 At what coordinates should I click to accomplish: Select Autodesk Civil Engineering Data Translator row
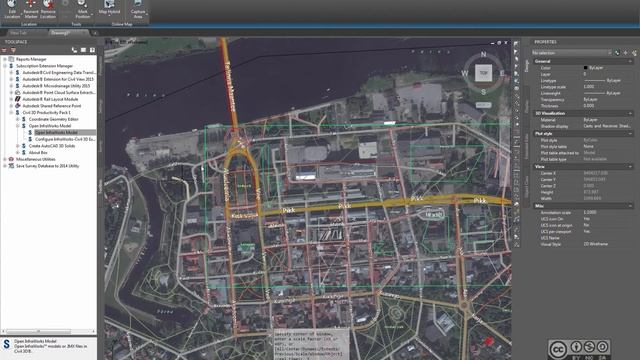click(x=59, y=73)
